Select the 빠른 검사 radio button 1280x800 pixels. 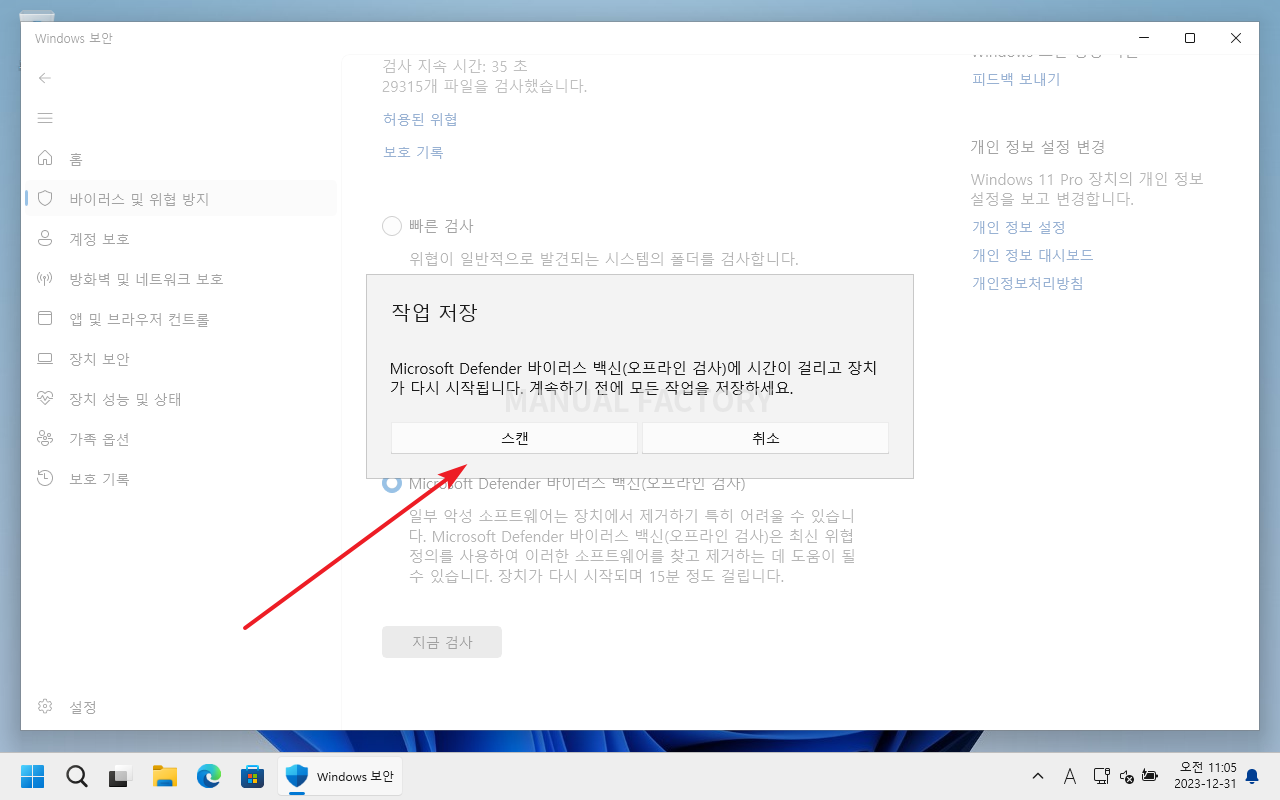tap(392, 226)
